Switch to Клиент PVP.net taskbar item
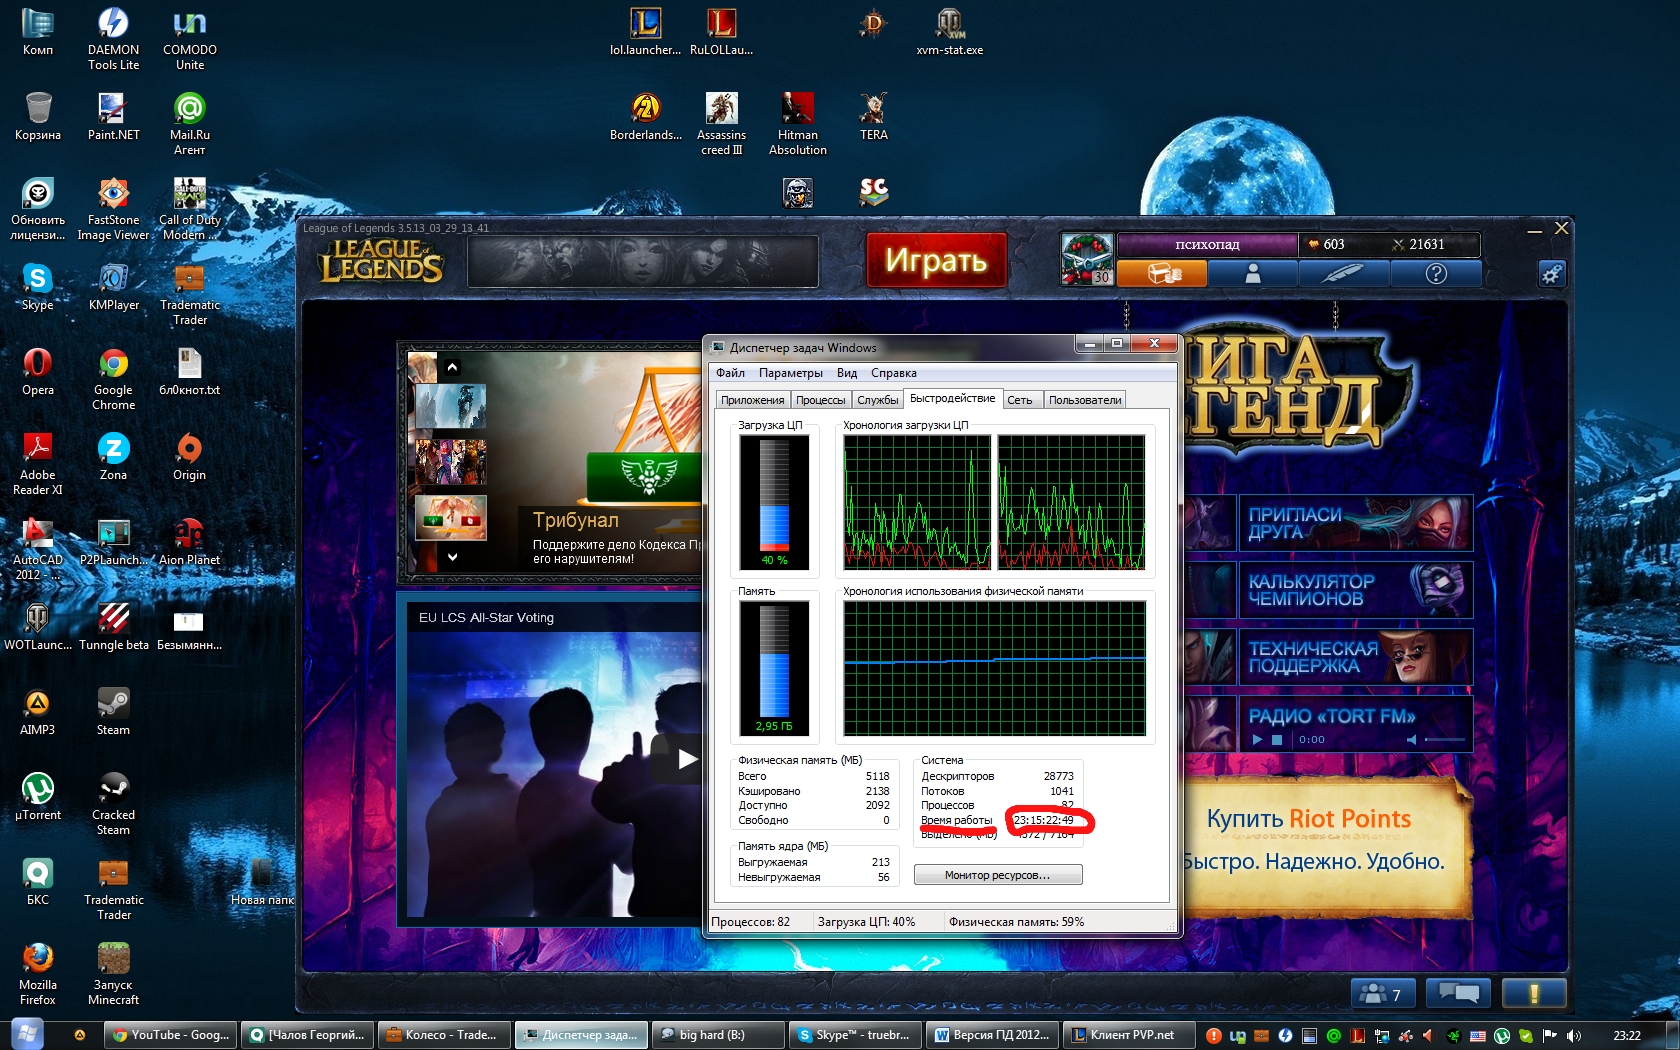The image size is (1680, 1050). (1128, 1035)
